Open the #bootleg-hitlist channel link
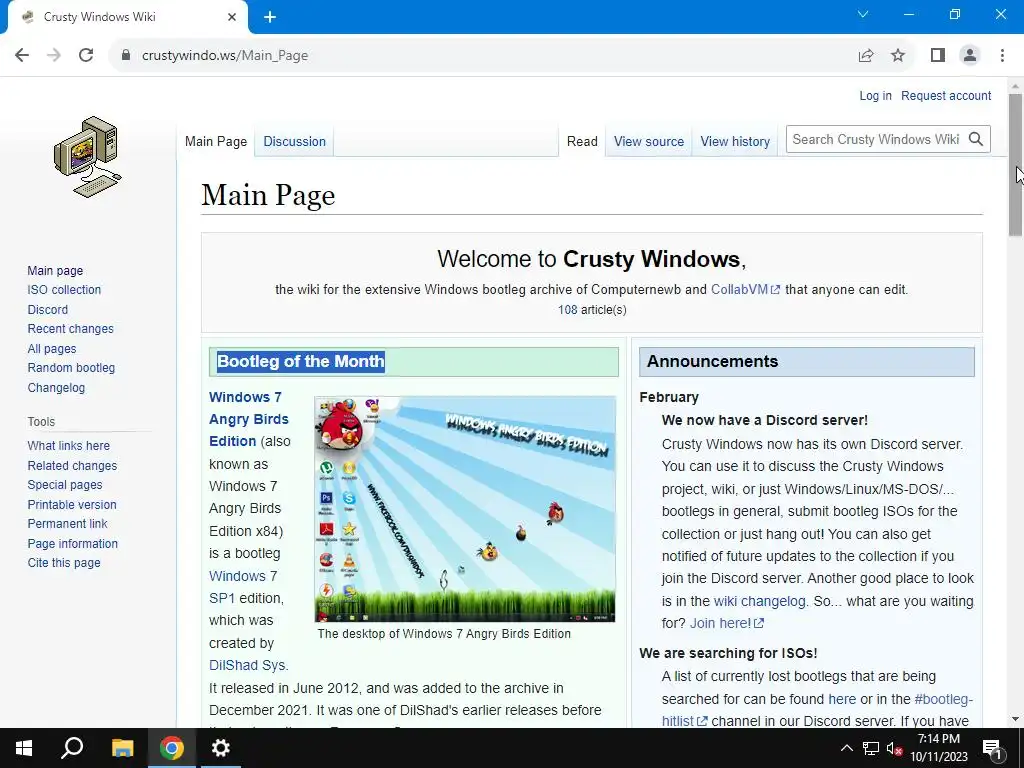Viewport: 1024px width, 768px height. tap(817, 711)
